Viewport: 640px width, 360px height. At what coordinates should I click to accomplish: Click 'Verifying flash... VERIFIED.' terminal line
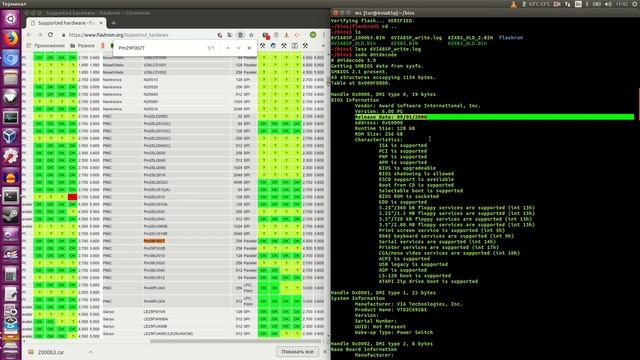click(373, 21)
